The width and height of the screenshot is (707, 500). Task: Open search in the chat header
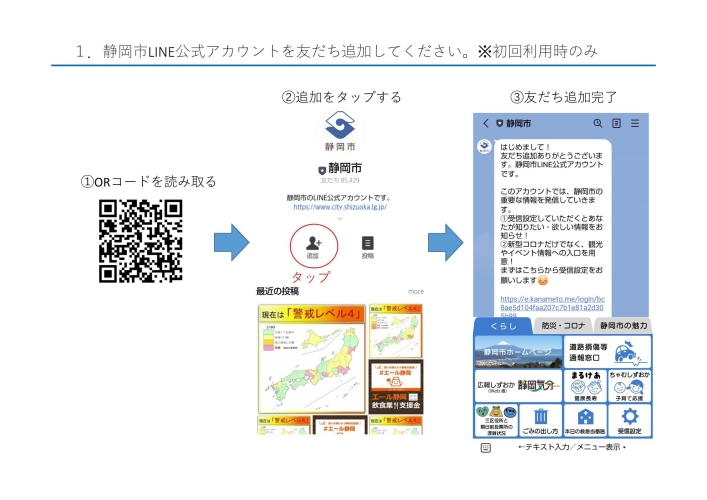[x=597, y=123]
